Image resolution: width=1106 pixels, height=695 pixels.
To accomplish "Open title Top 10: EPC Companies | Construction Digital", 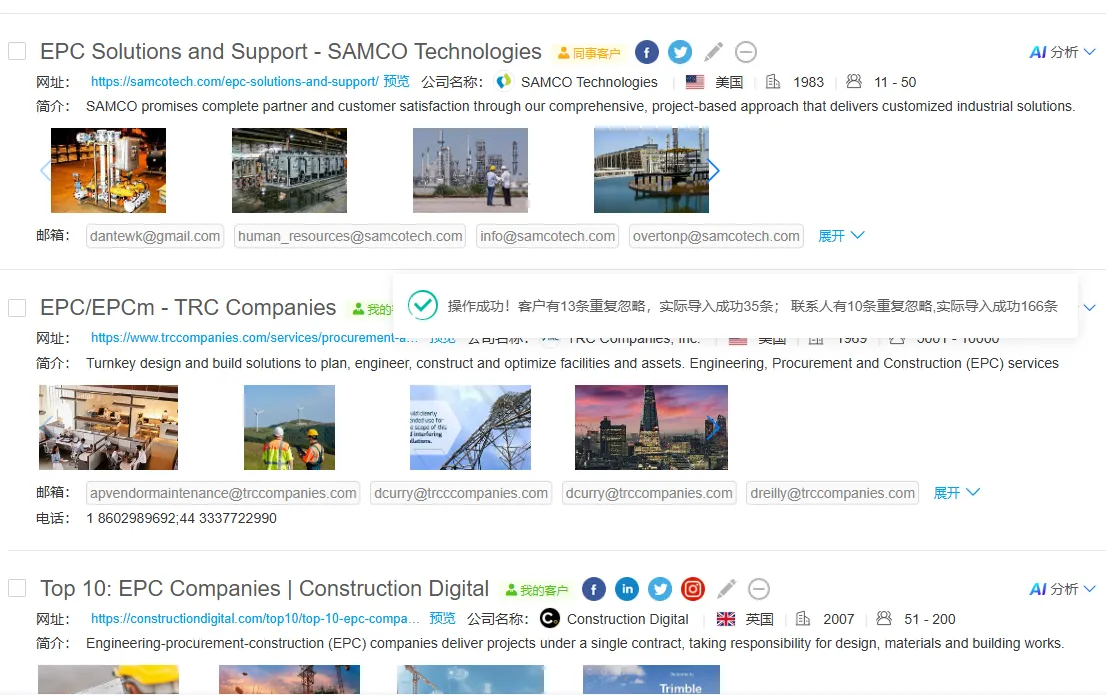I will tap(265, 588).
